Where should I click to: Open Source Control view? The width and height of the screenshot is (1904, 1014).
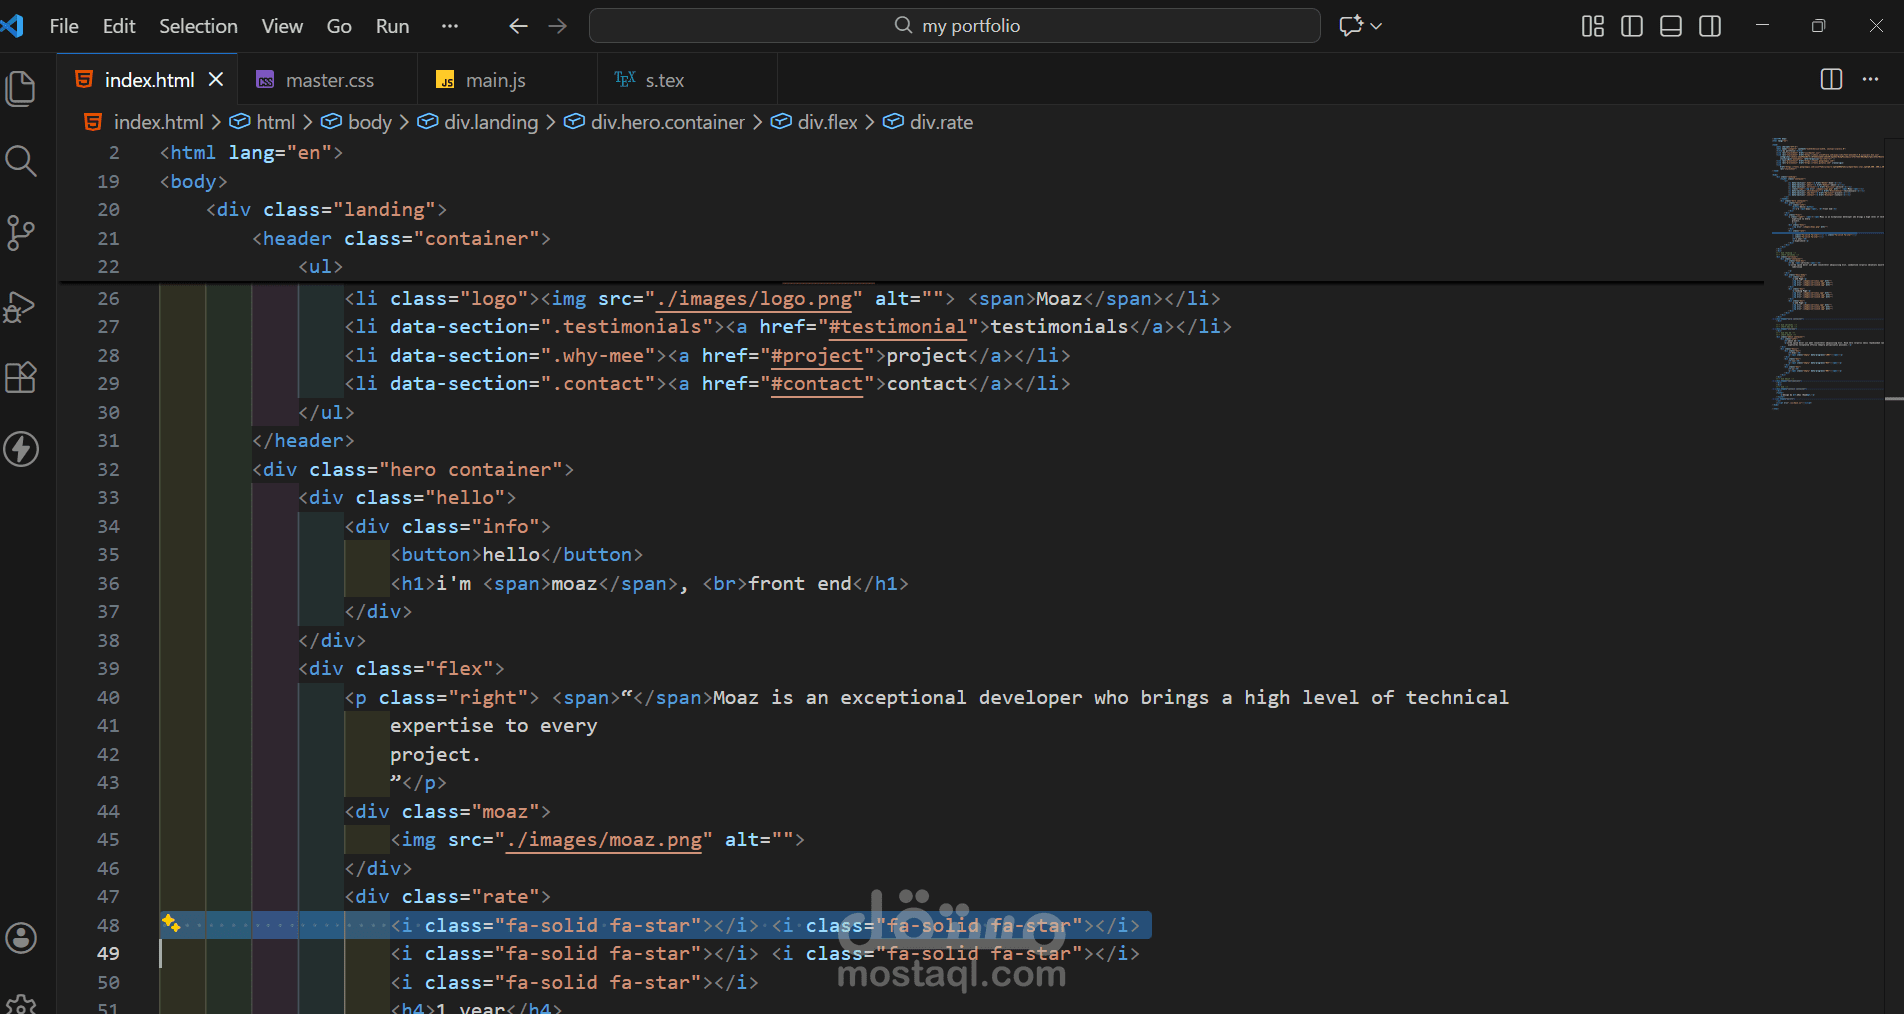pyautogui.click(x=22, y=232)
